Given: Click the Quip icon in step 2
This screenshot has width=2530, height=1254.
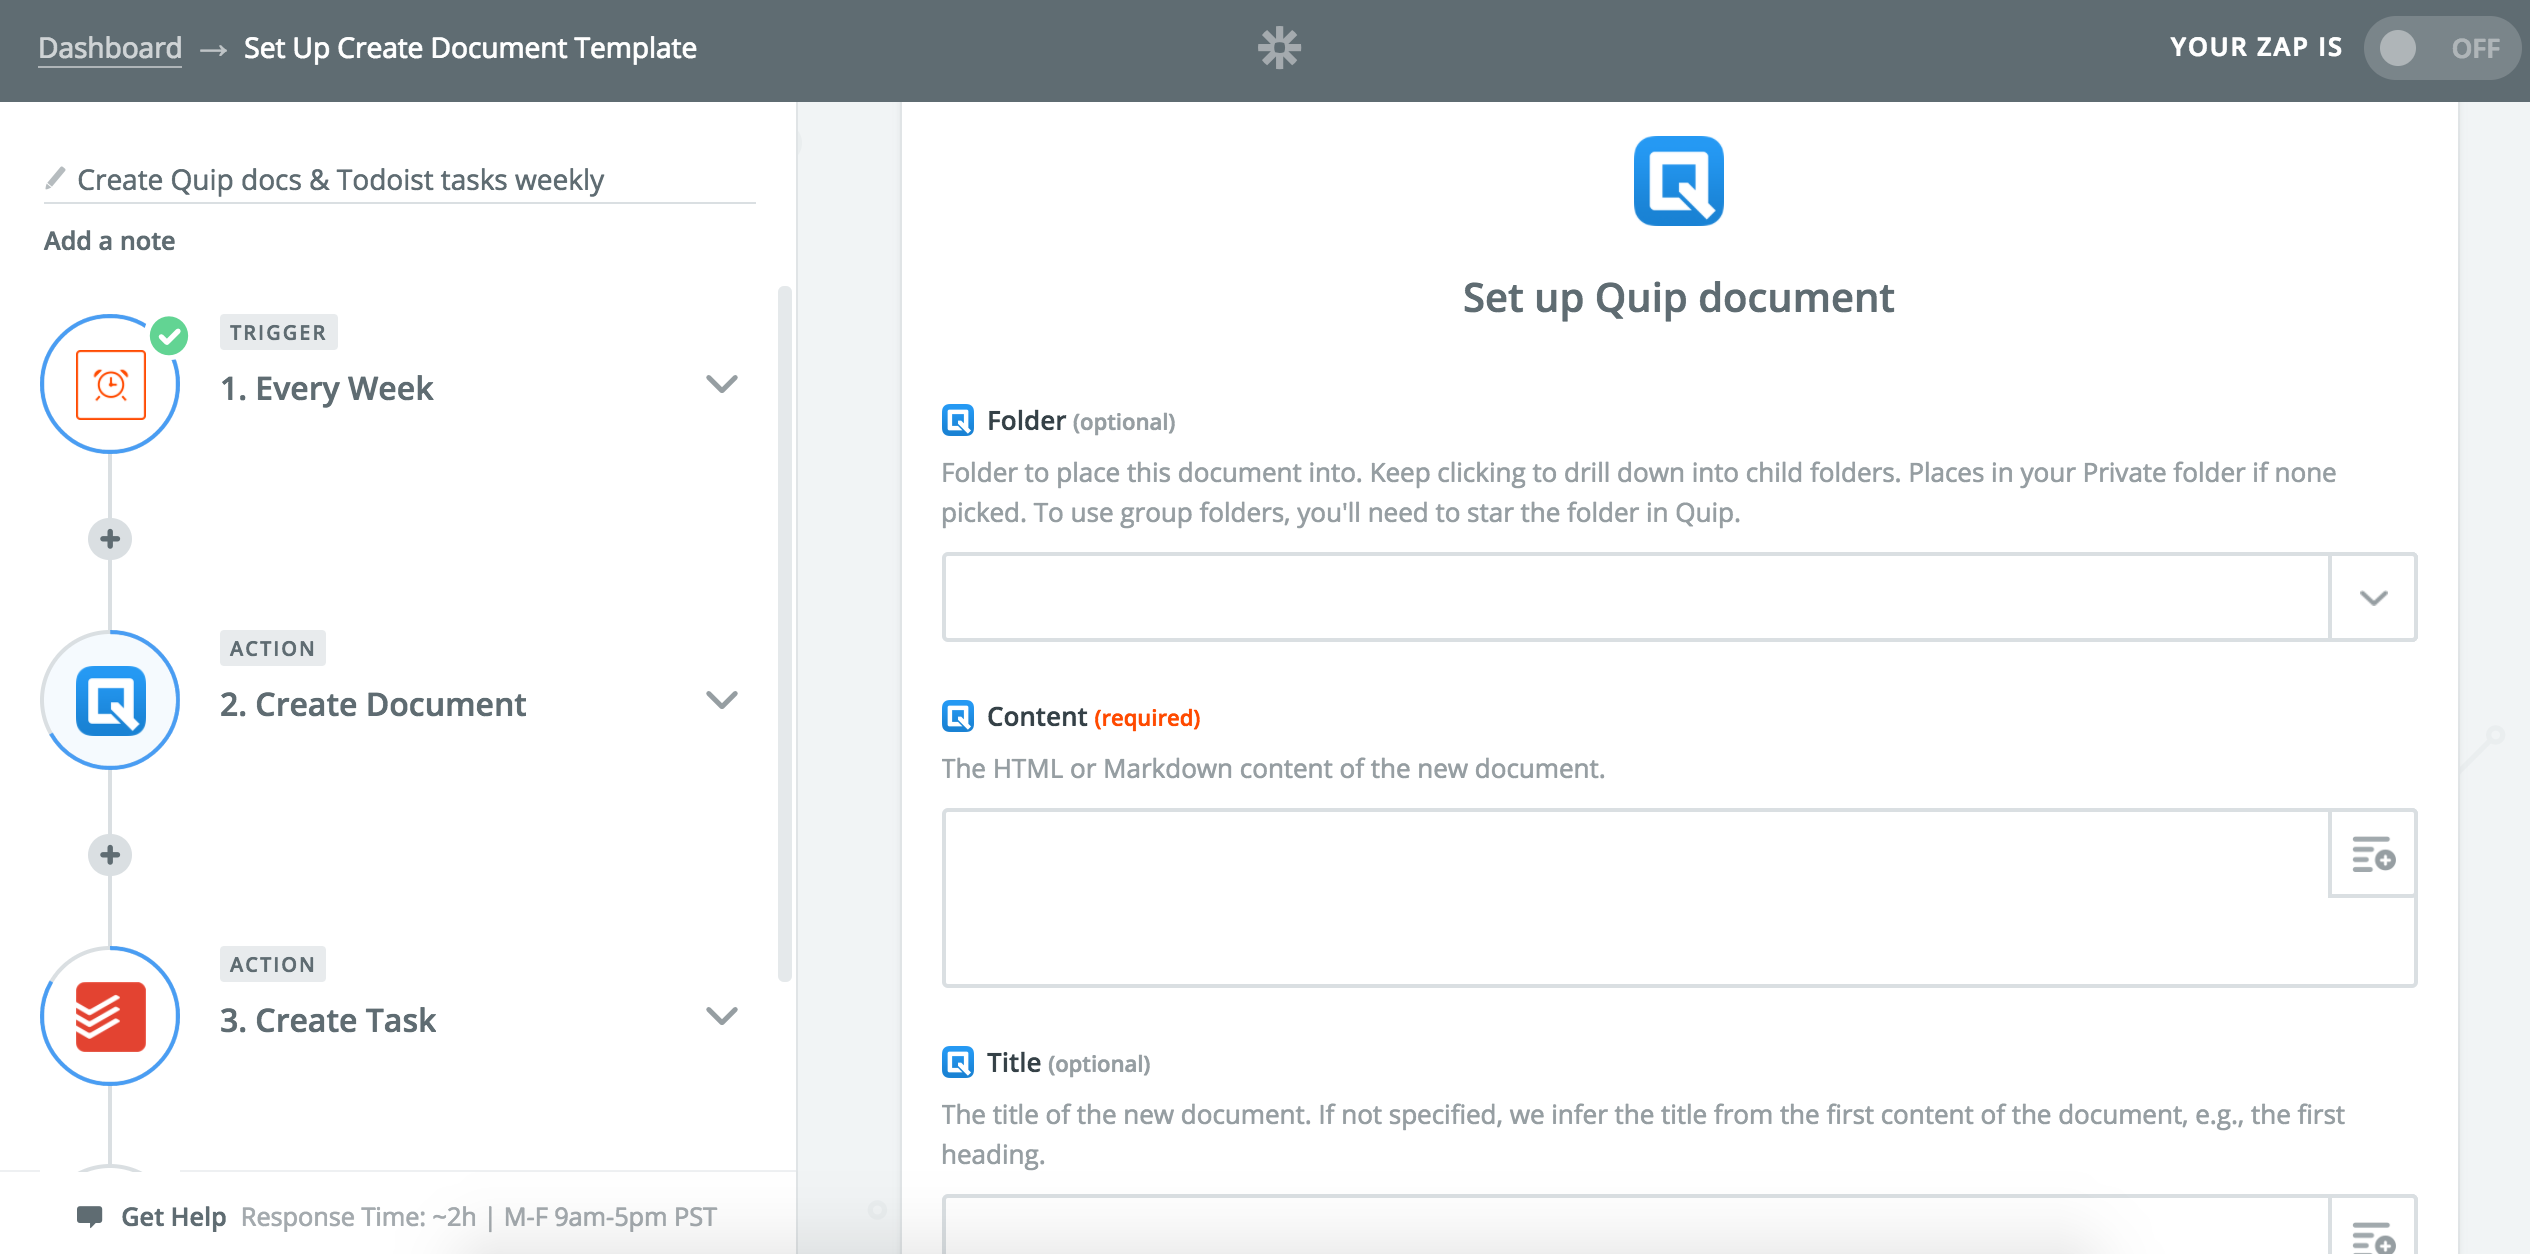Looking at the screenshot, I should point(110,701).
